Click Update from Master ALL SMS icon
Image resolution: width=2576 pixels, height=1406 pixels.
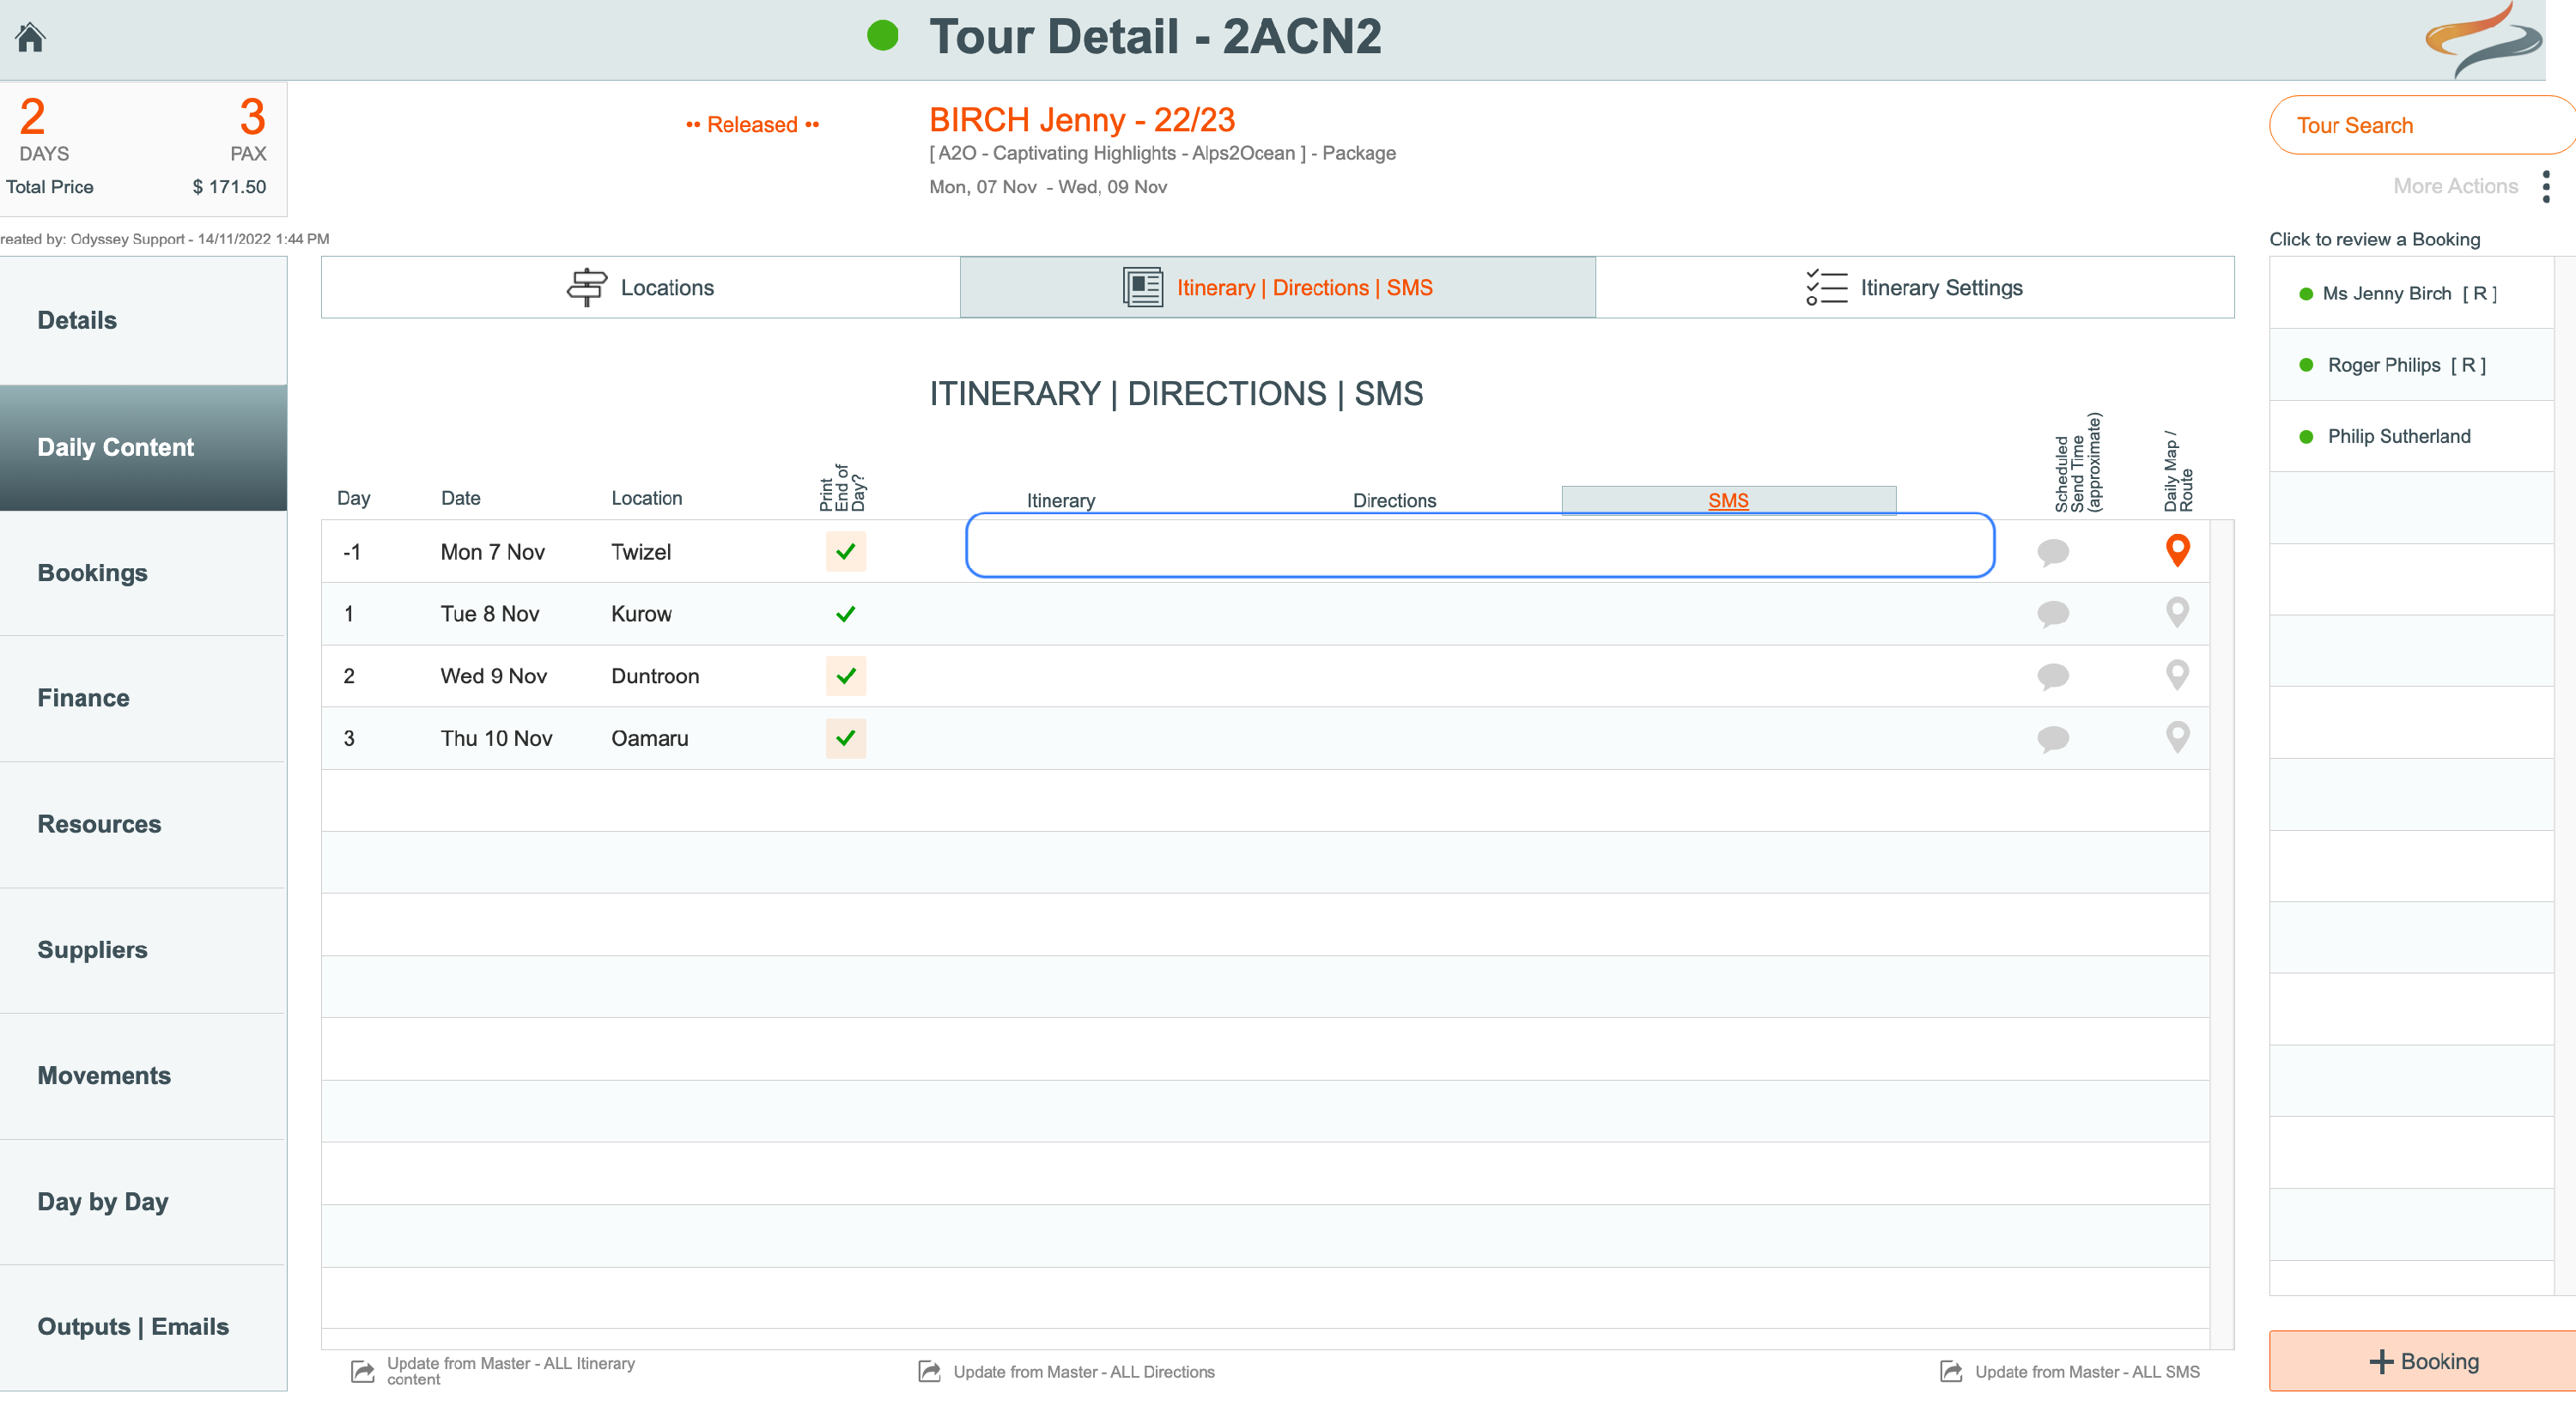pyautogui.click(x=1951, y=1371)
